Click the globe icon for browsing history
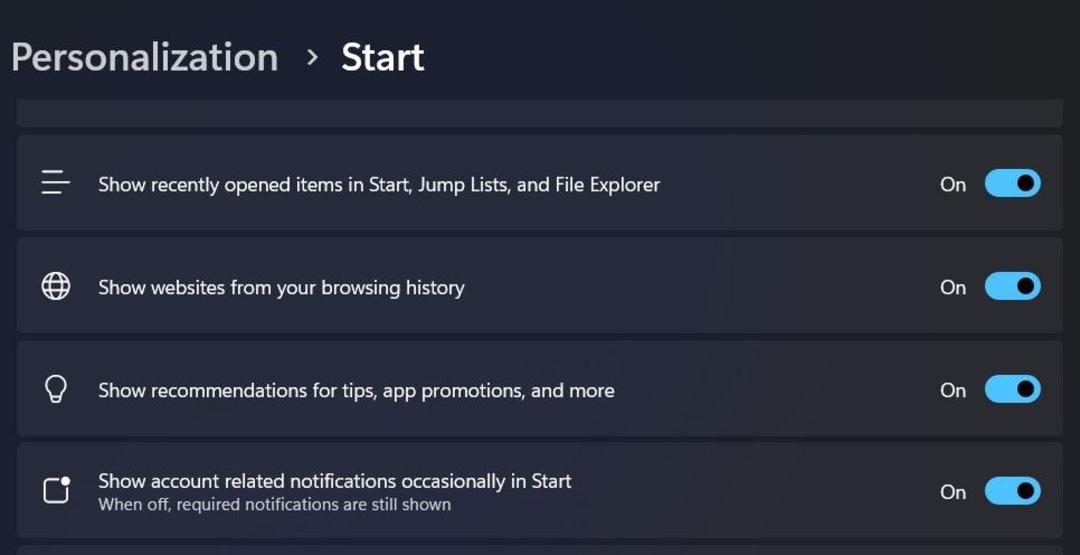The image size is (1080, 555). coord(56,286)
